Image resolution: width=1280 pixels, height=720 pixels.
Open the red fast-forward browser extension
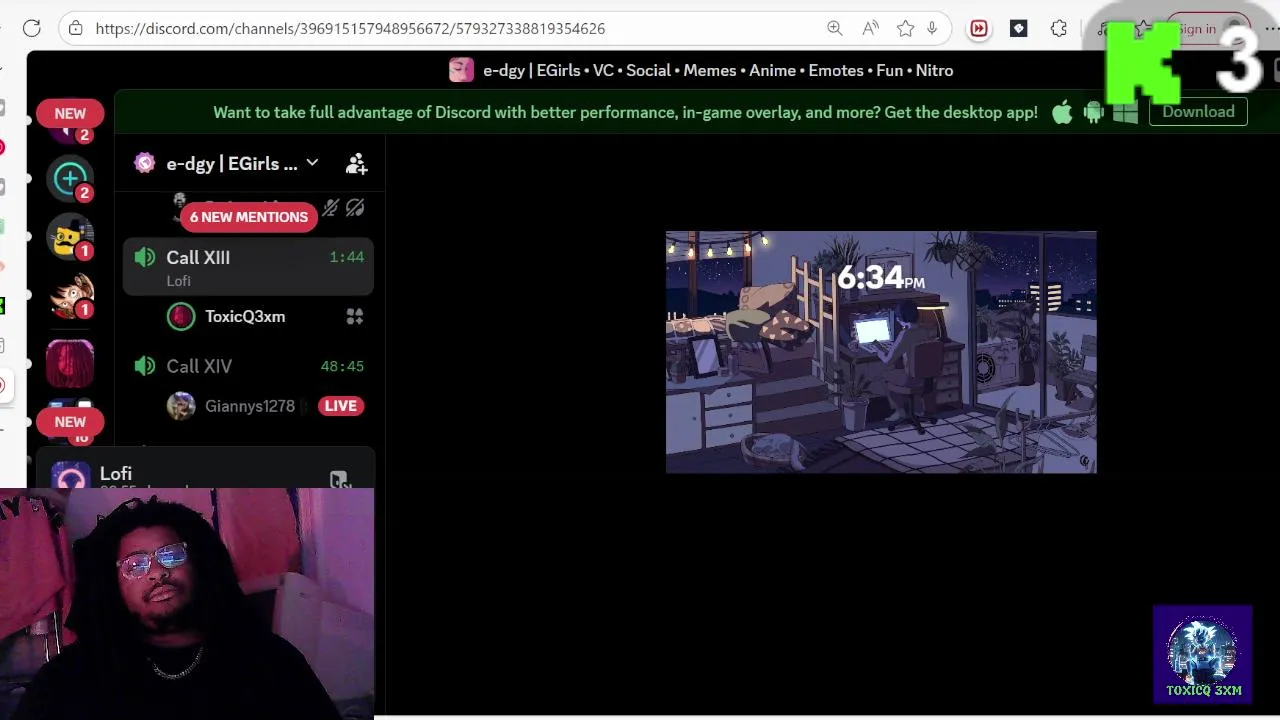(979, 29)
